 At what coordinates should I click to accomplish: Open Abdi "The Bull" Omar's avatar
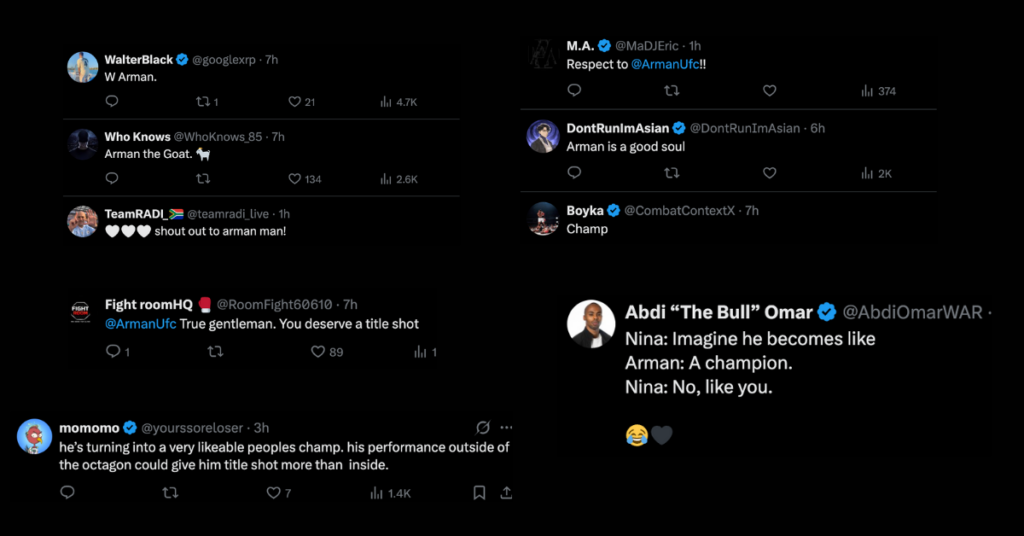591,324
